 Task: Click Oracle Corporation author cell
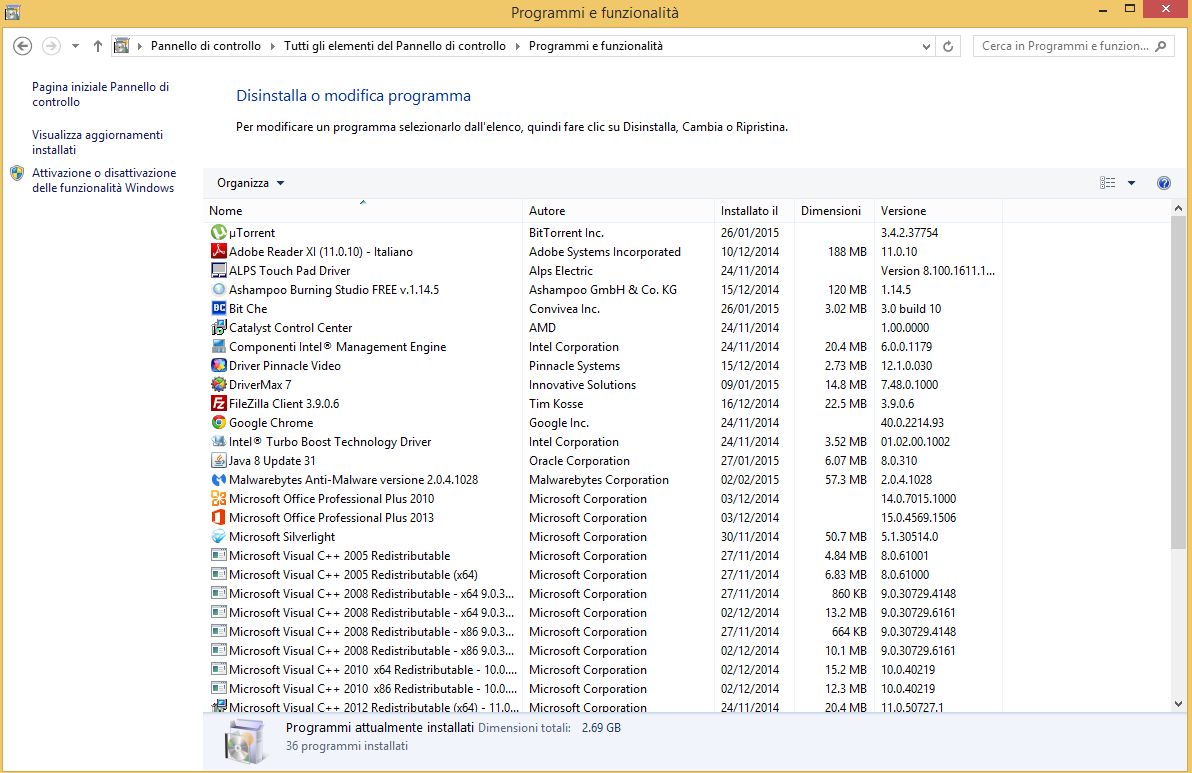(579, 461)
